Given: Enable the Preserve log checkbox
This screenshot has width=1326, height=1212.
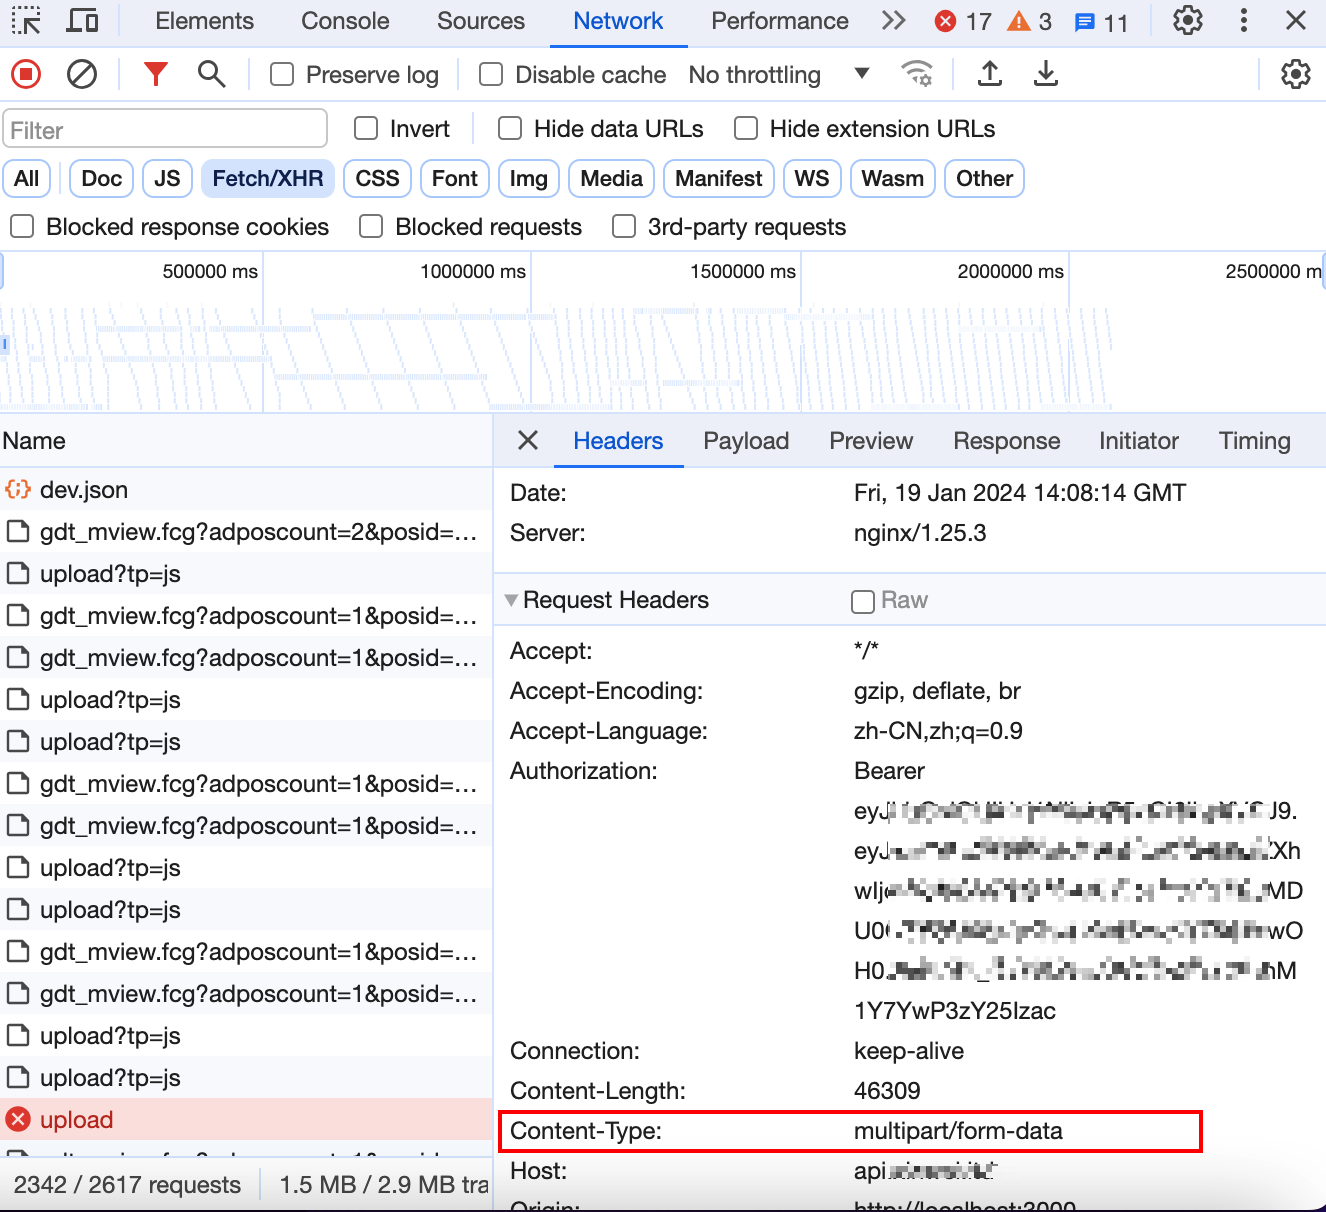Looking at the screenshot, I should point(283,75).
